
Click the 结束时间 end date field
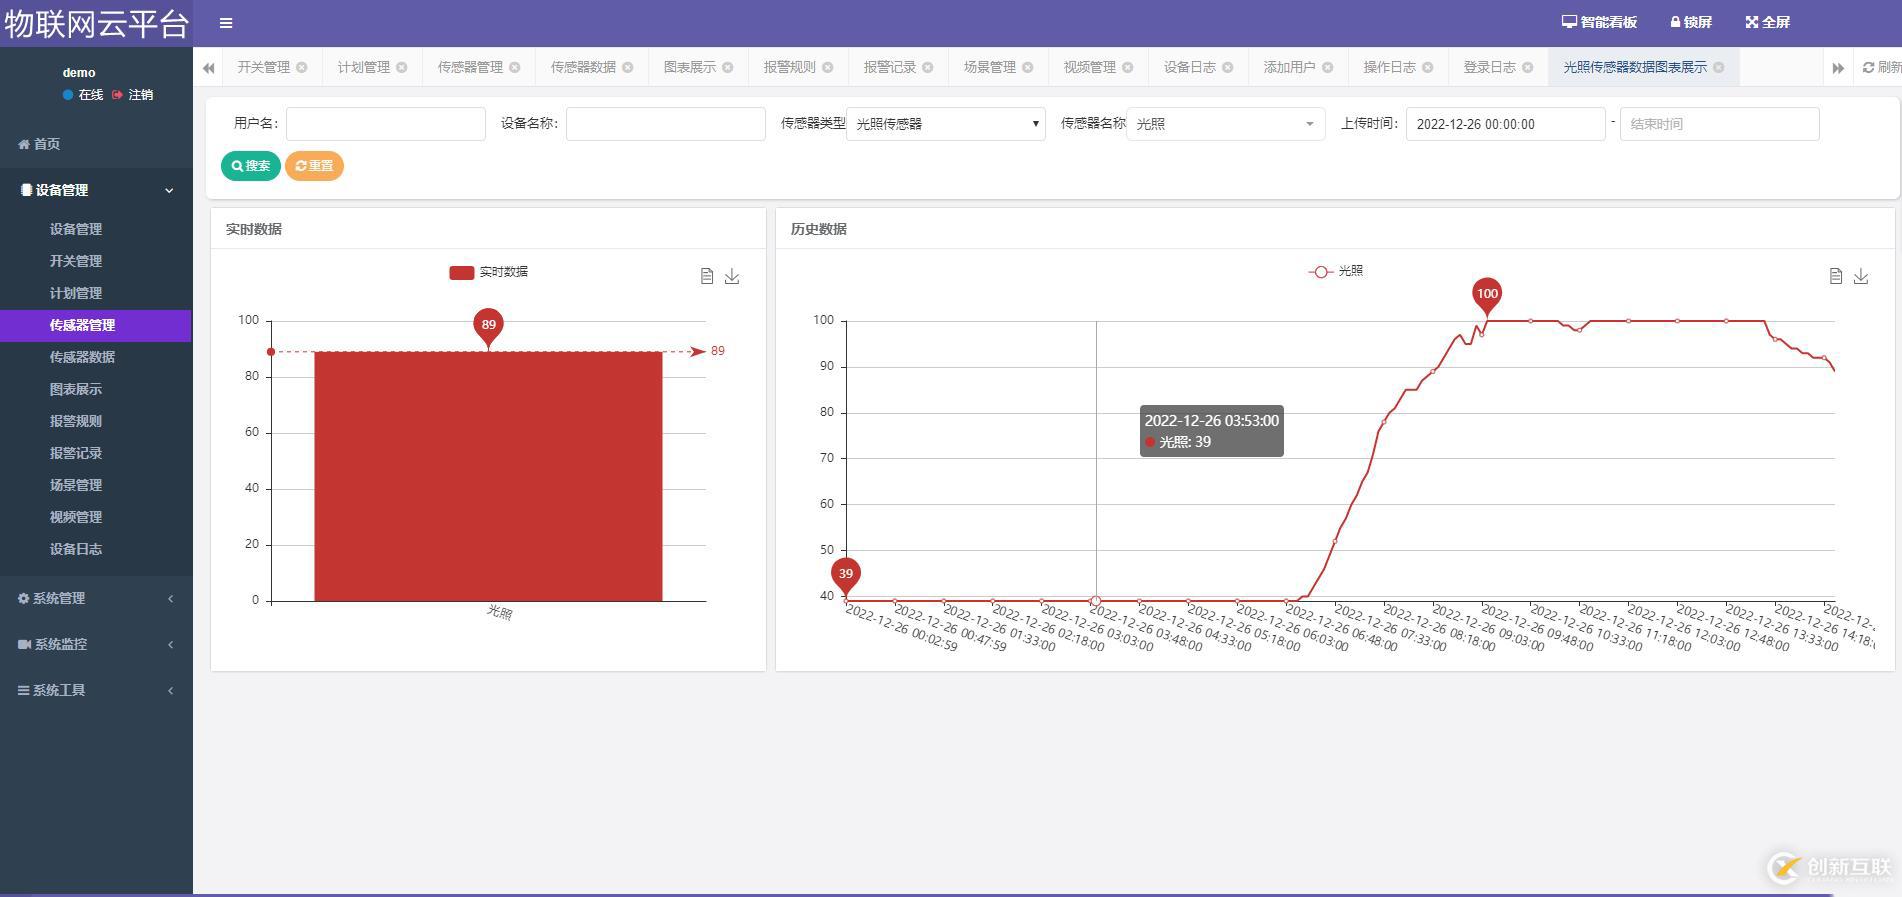coord(1720,124)
